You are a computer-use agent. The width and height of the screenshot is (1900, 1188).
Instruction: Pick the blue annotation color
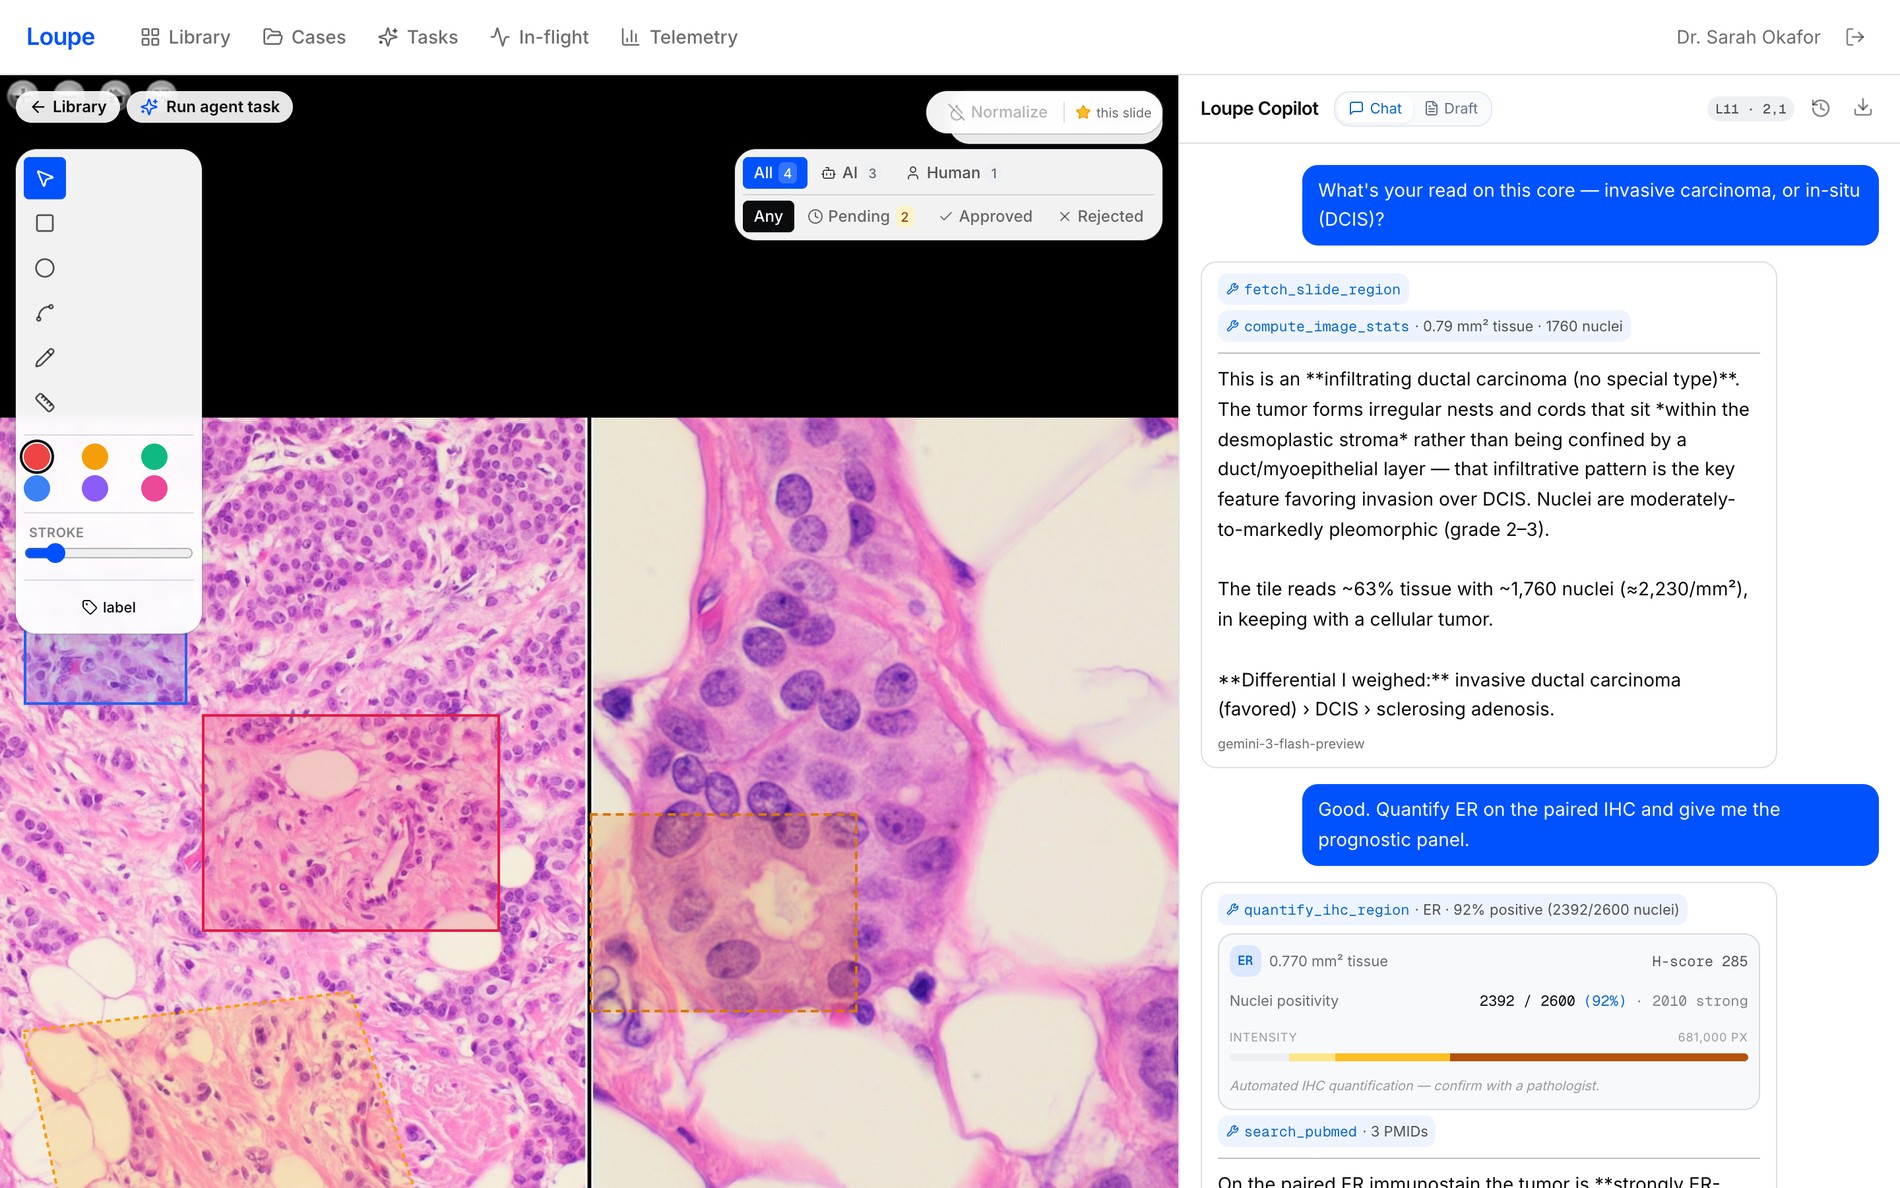37,488
